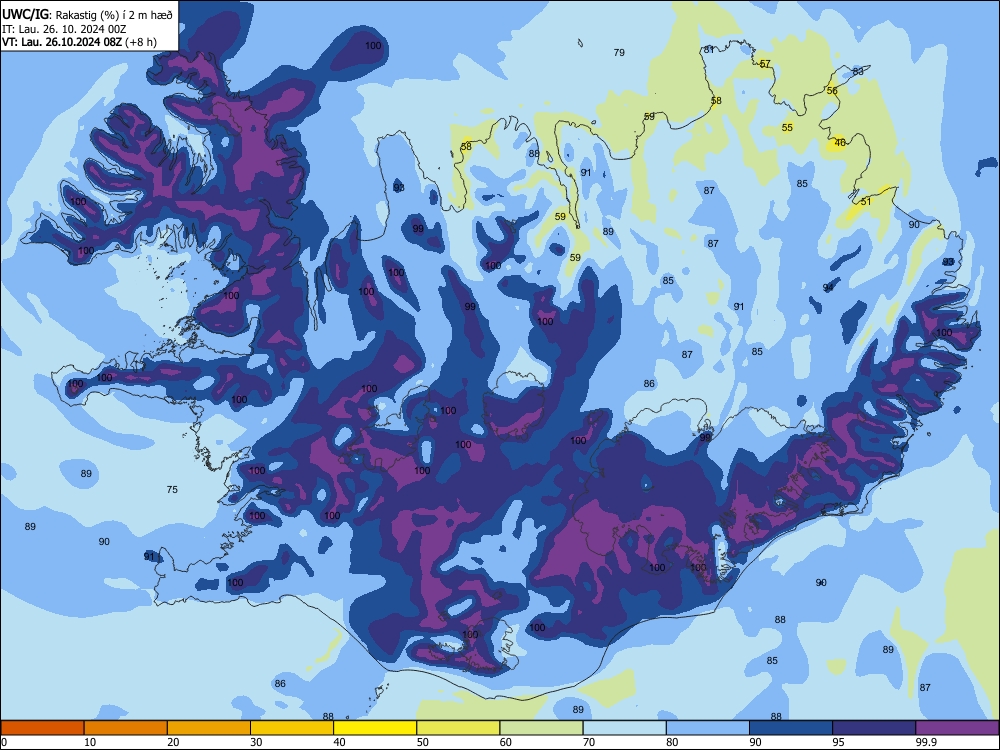The height and width of the screenshot is (750, 1000).
Task: Click the valid time line 'VT: Lau. 26.10.2024 08Z (+8 h)'
Action: pyautogui.click(x=80, y=42)
